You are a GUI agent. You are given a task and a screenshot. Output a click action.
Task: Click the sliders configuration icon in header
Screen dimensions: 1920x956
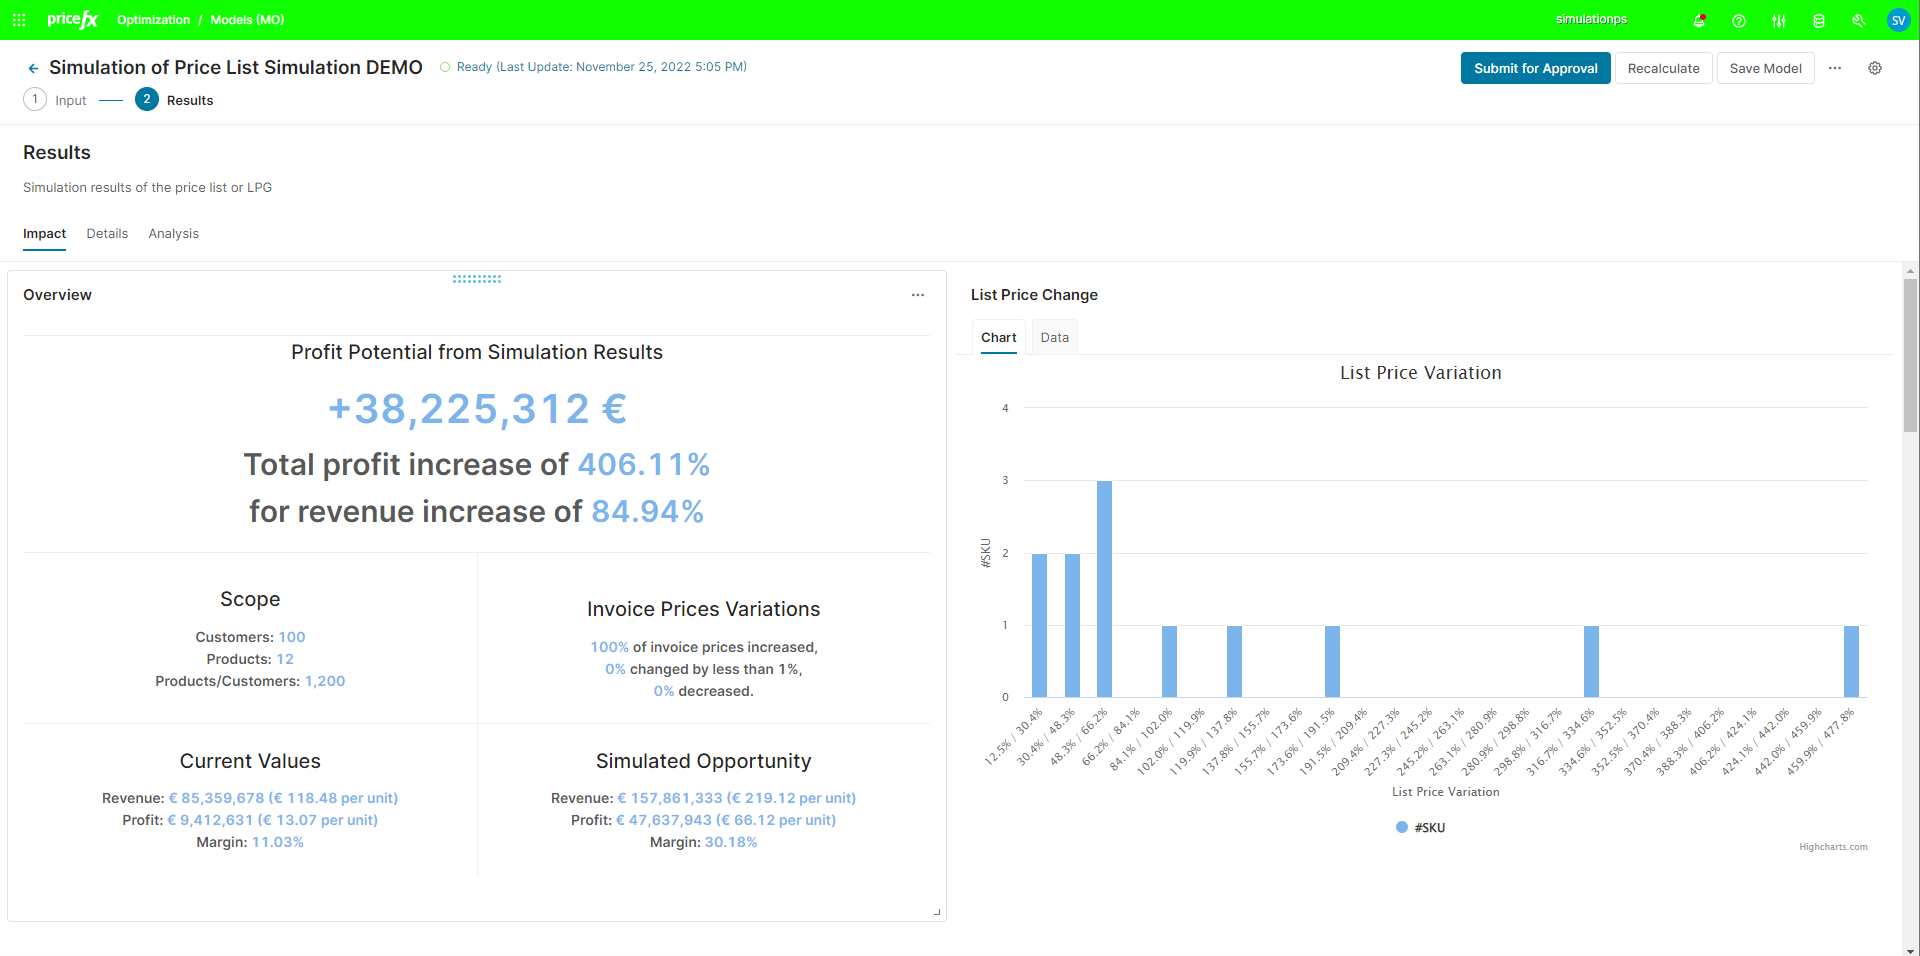point(1779,20)
